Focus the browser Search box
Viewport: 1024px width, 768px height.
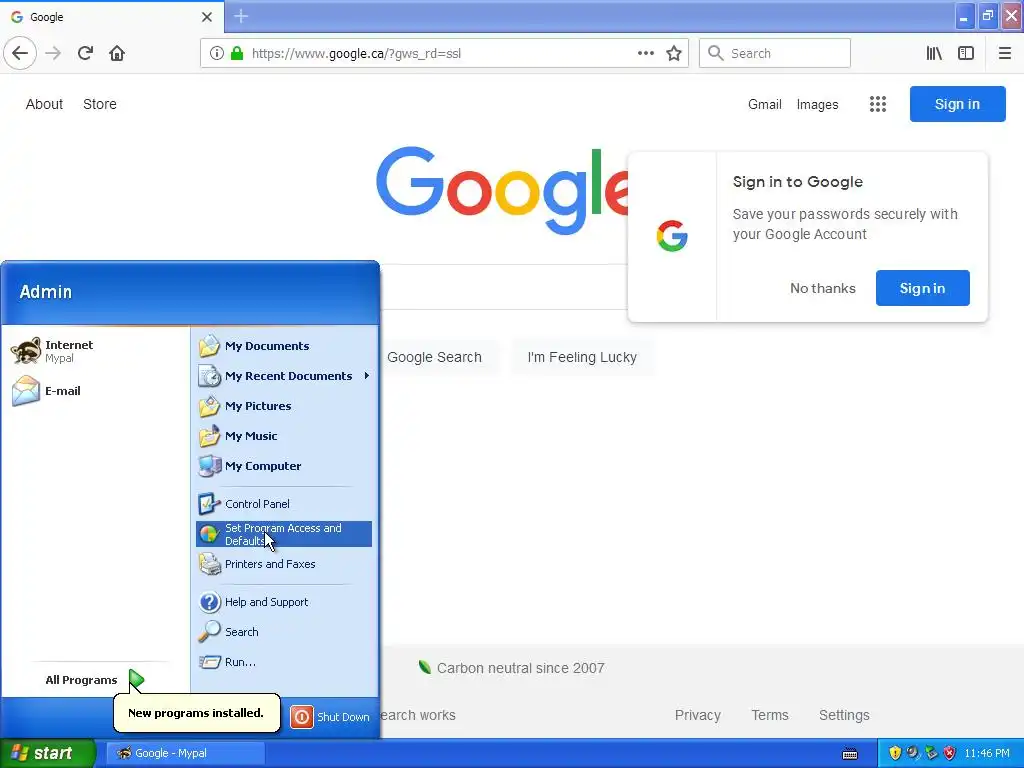(775, 53)
